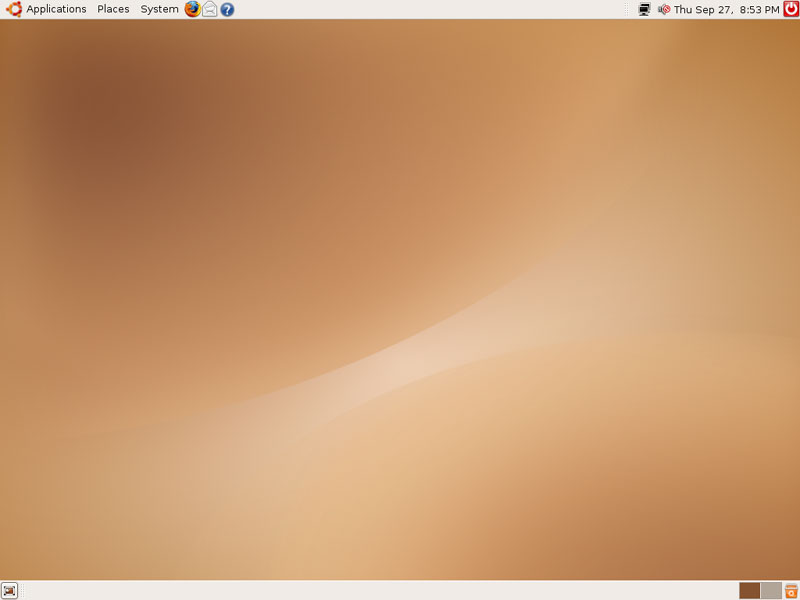Image resolution: width=800 pixels, height=600 pixels.
Task: Open calendar from Thu Sep 27 clock
Action: [727, 9]
